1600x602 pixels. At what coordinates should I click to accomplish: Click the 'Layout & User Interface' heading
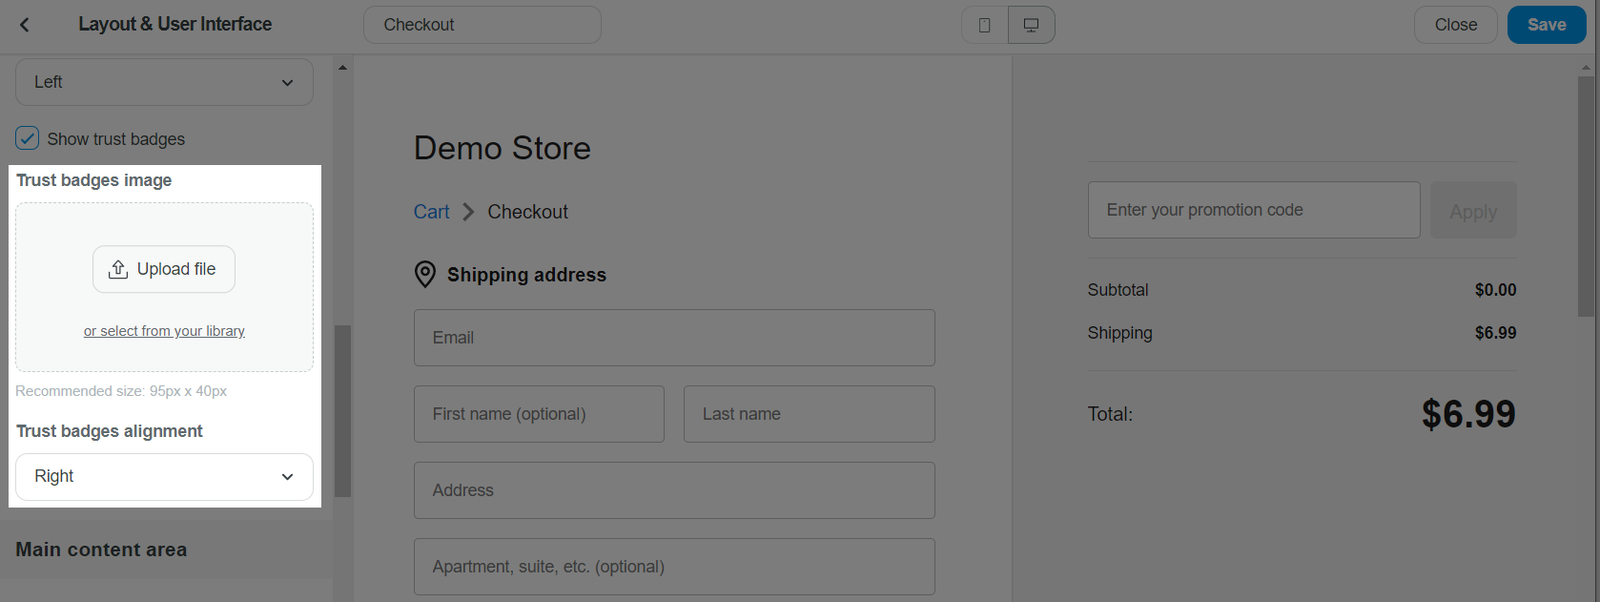coord(175,24)
